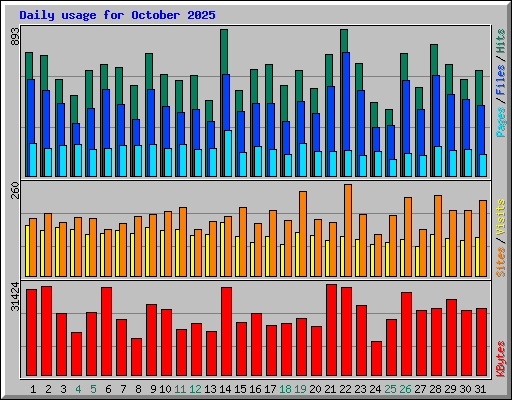Click the green weekend day label 4
The image size is (512, 400).
coord(78,389)
